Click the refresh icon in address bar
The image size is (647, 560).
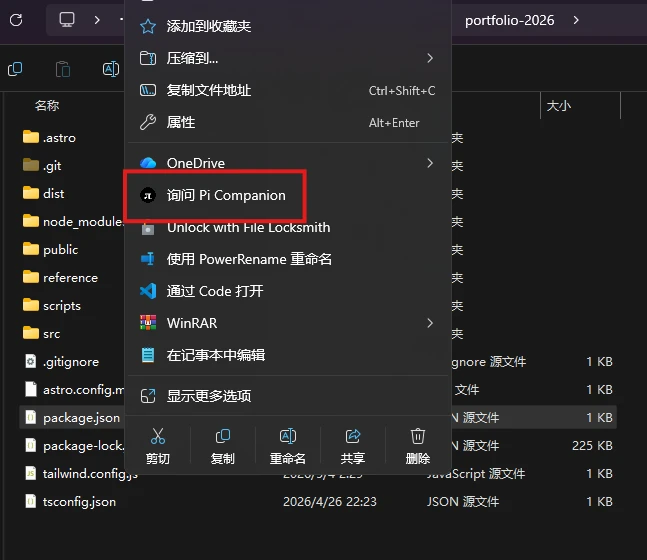pos(16,20)
